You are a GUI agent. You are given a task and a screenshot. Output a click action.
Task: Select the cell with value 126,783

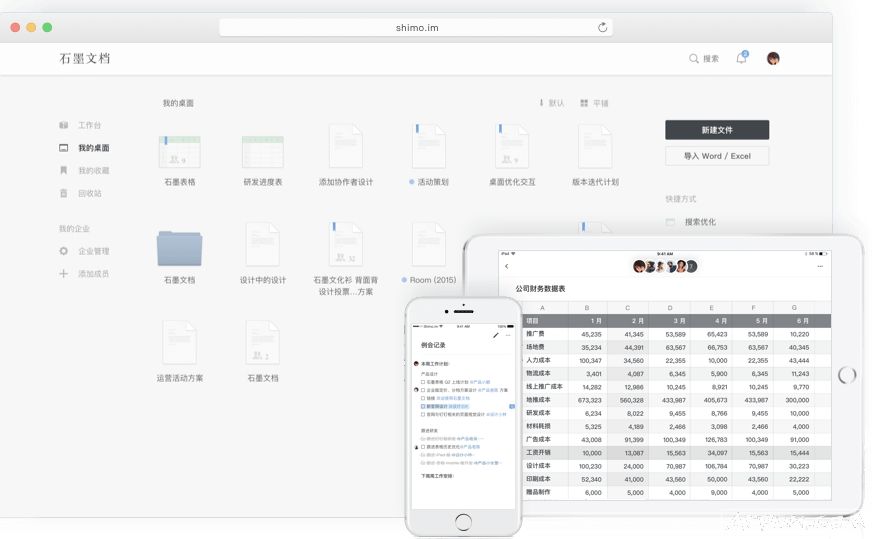pyautogui.click(x=712, y=439)
